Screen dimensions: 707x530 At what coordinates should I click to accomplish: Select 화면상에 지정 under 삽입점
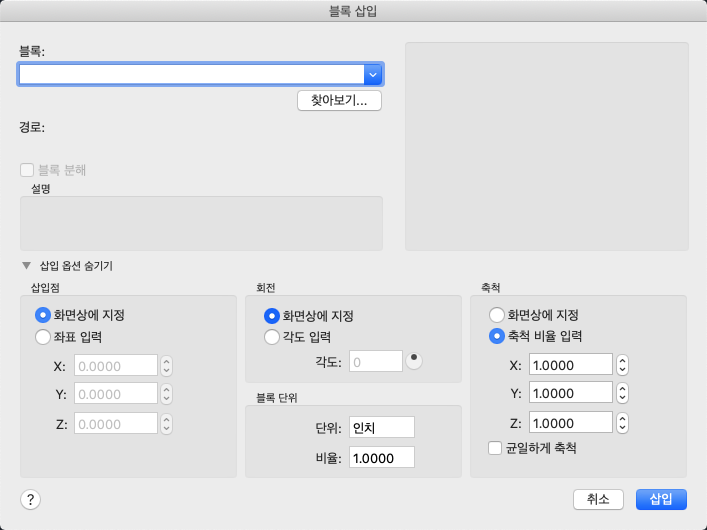pos(43,314)
